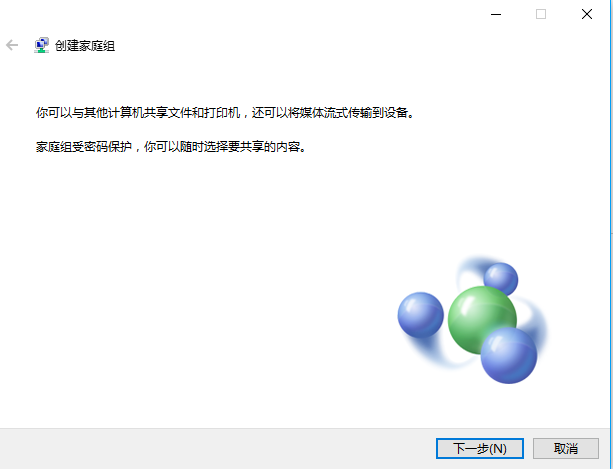Click the left blue sphere graphic
613x469 pixels.
[x=421, y=315]
